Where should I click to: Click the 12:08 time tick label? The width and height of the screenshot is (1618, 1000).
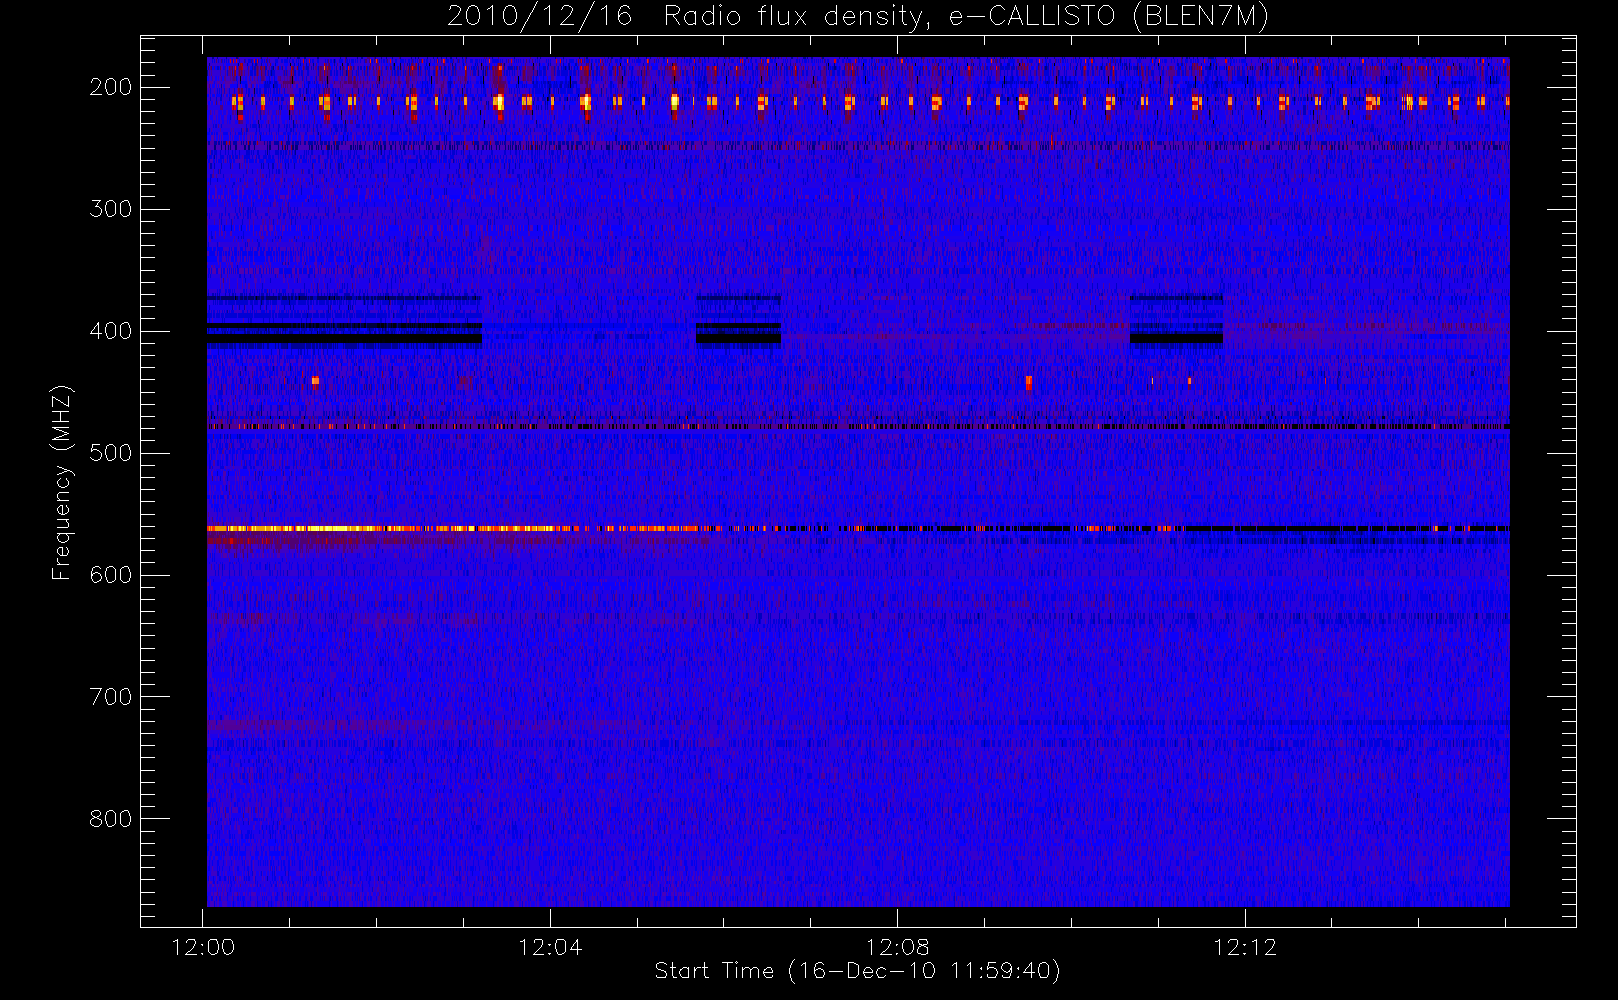[897, 947]
